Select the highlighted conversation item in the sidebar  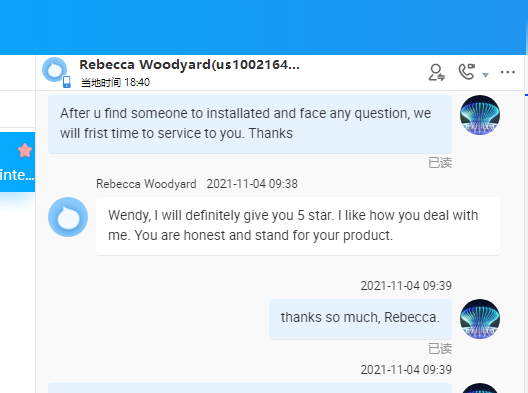point(17,162)
